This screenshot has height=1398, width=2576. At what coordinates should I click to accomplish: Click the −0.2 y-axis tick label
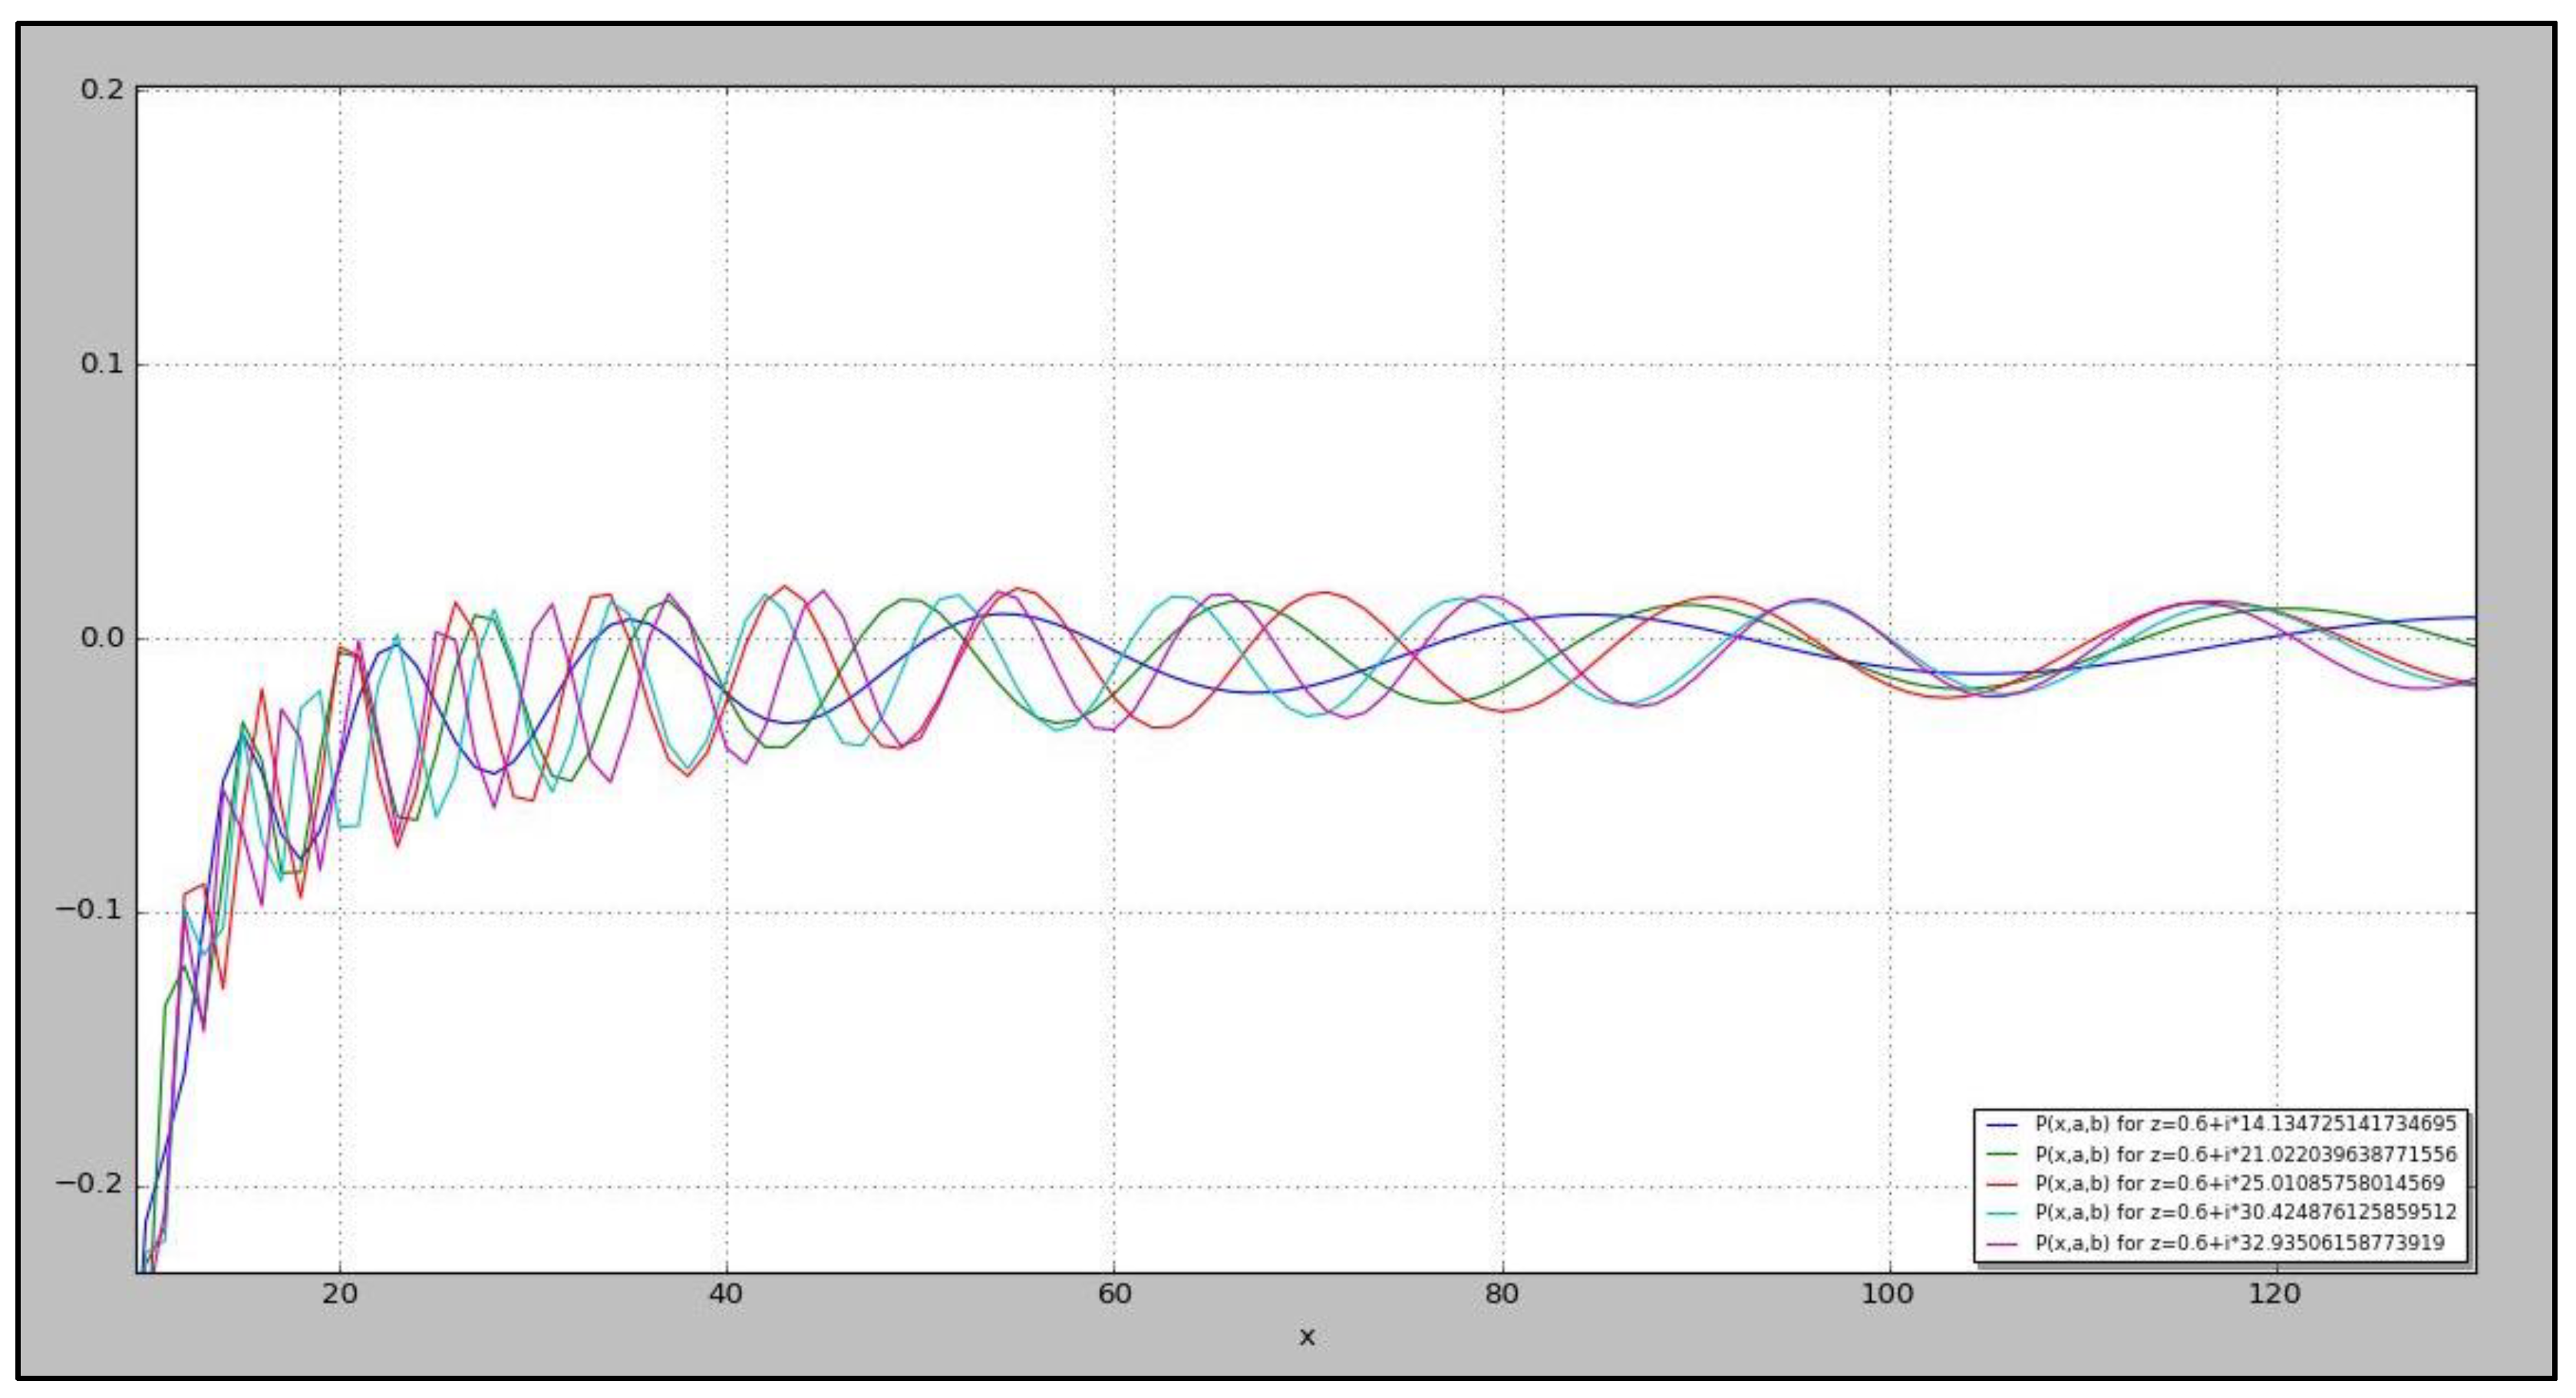click(90, 1185)
